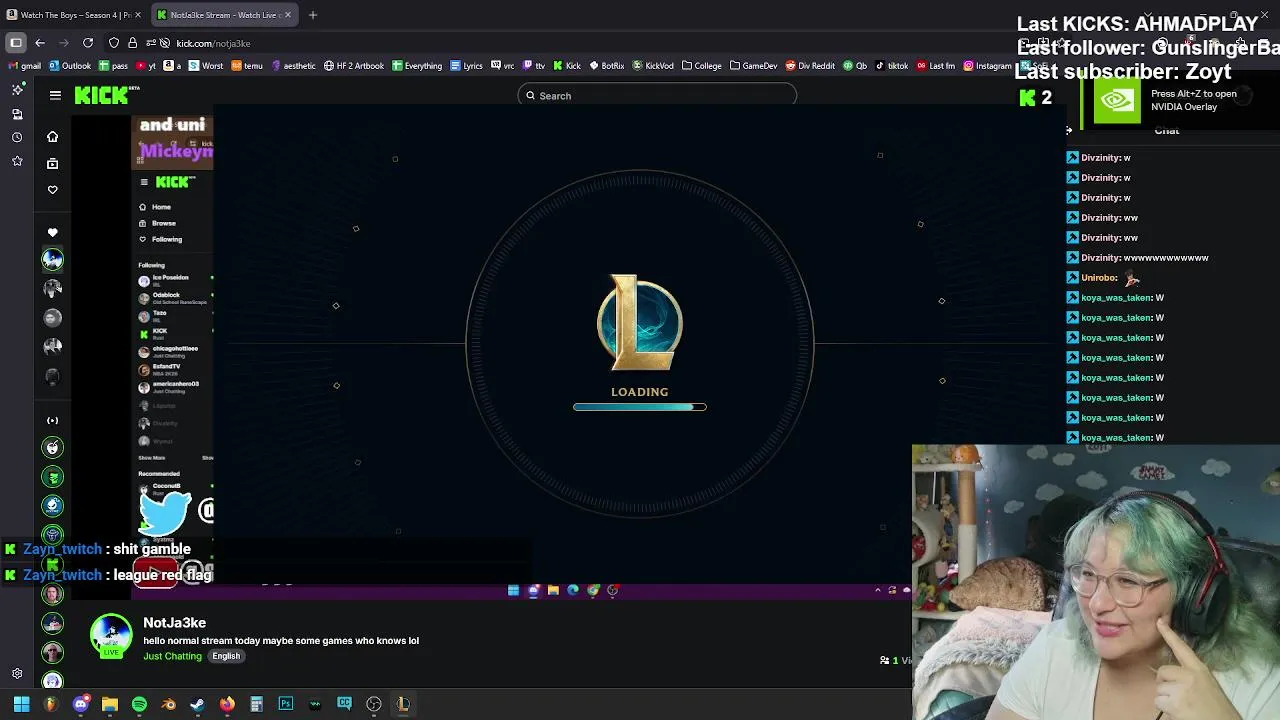
Task: Click the site padlock icon
Action: click(x=132, y=43)
